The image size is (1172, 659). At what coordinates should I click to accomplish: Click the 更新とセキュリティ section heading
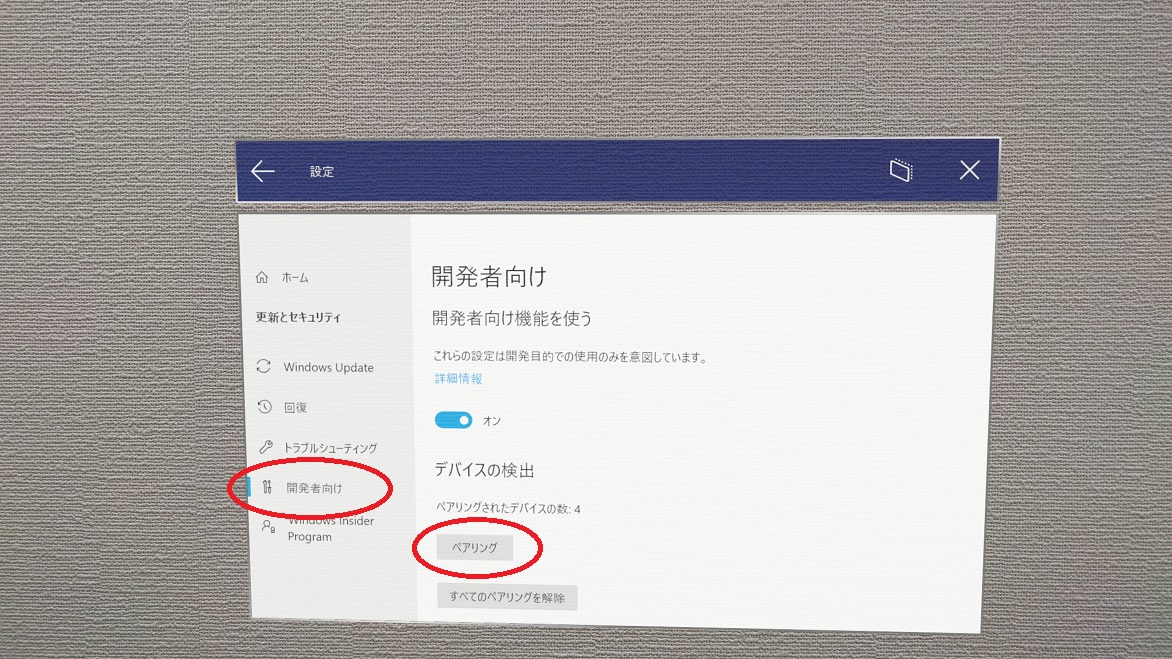click(x=298, y=317)
